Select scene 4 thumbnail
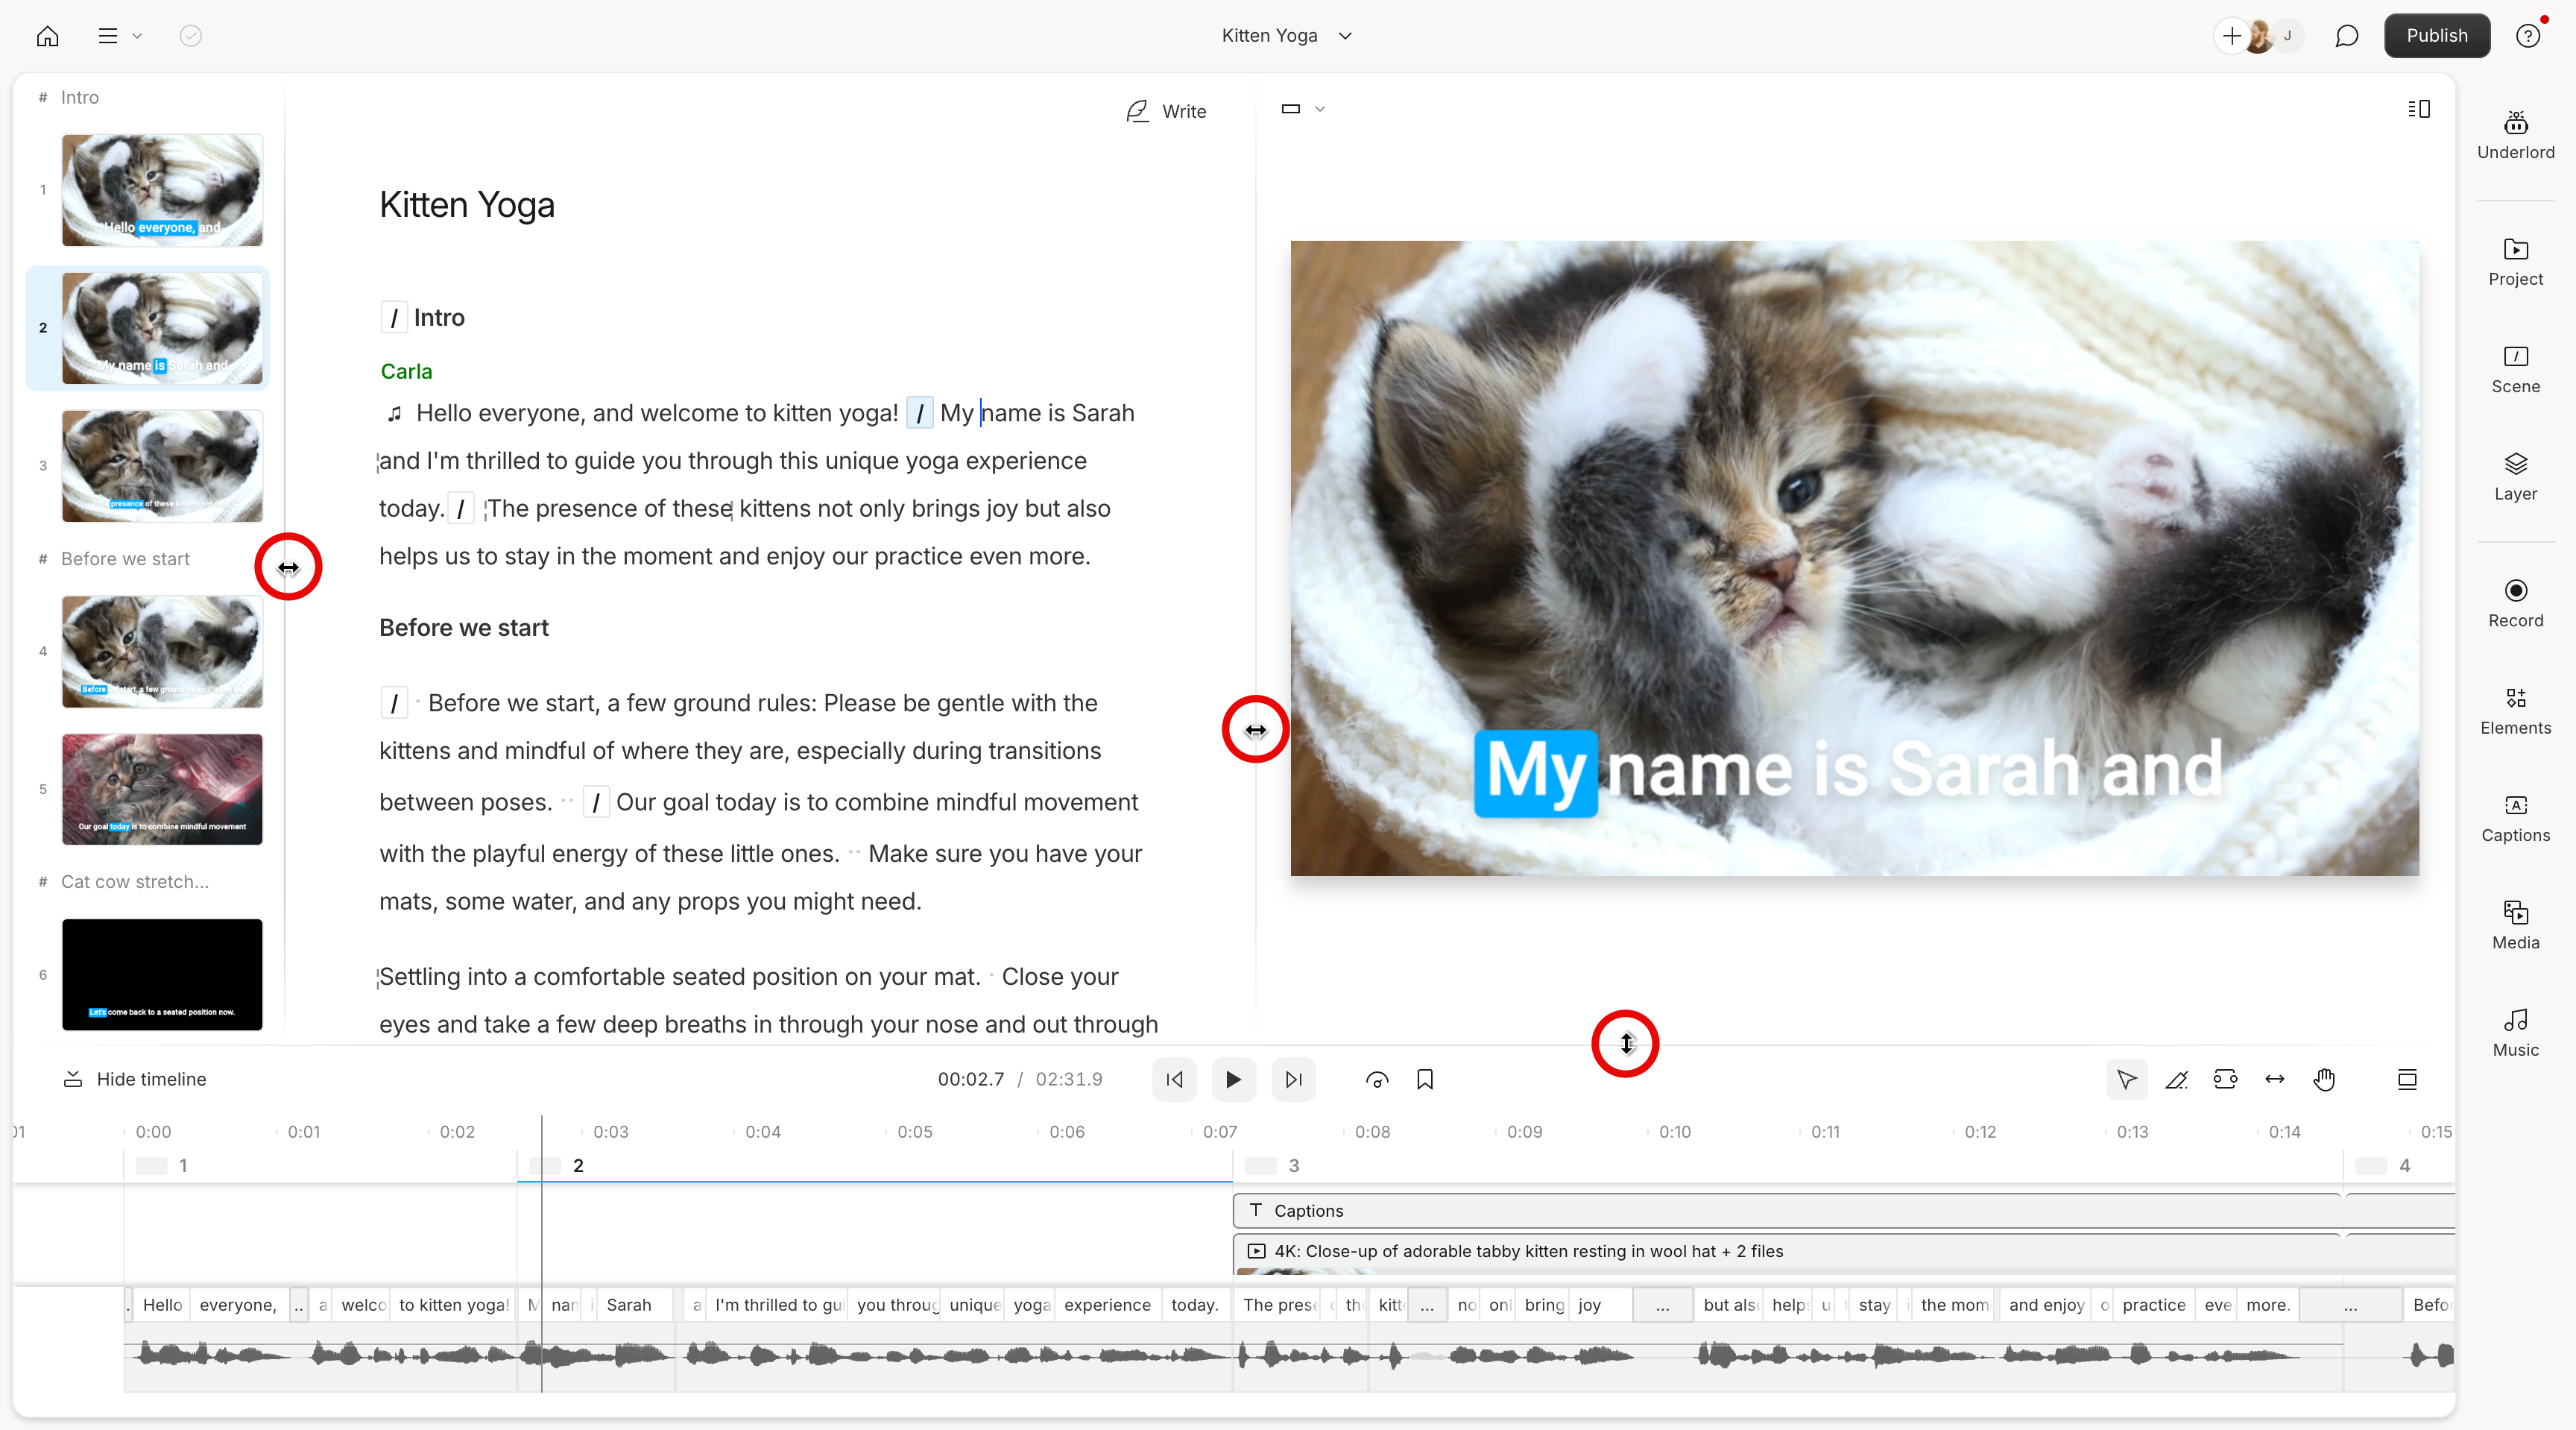2576x1430 pixels. [x=162, y=652]
